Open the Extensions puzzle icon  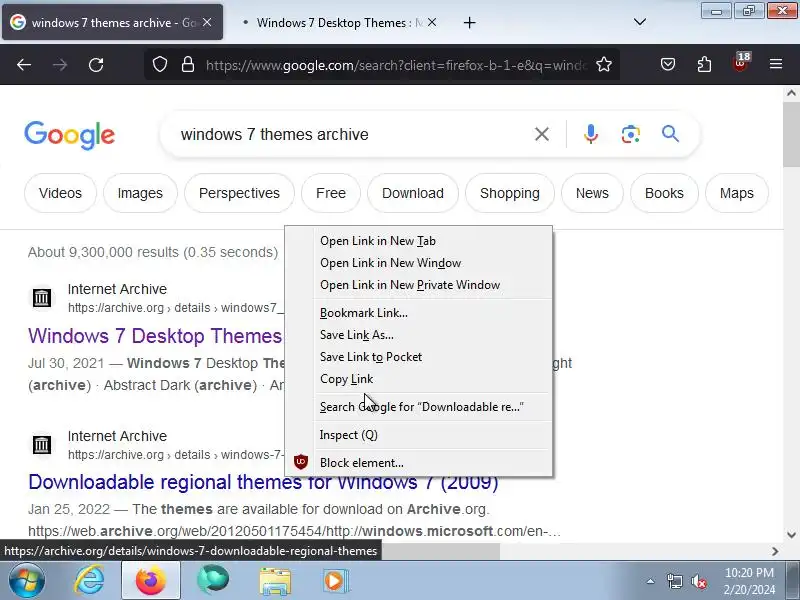point(704,65)
